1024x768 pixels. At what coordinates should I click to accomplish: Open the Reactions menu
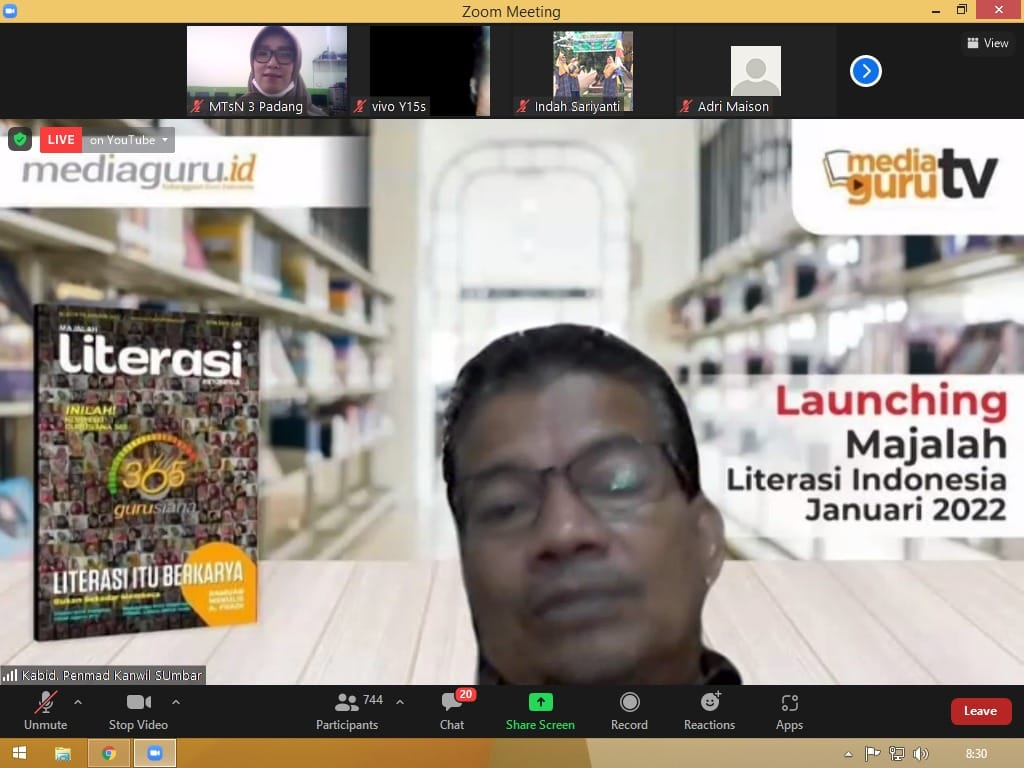tap(709, 703)
